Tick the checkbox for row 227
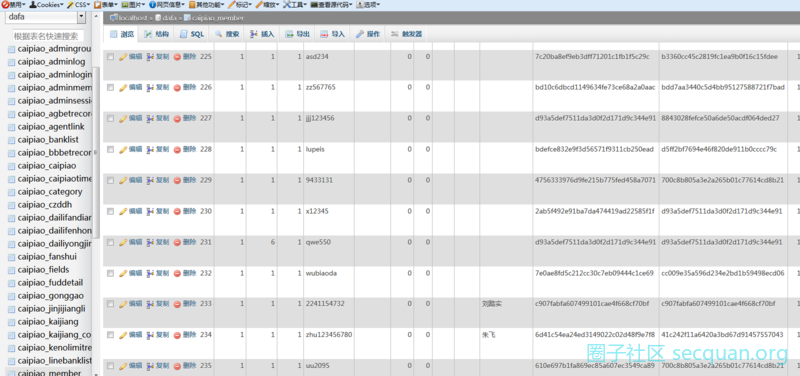The height and width of the screenshot is (376, 800). tap(110, 118)
